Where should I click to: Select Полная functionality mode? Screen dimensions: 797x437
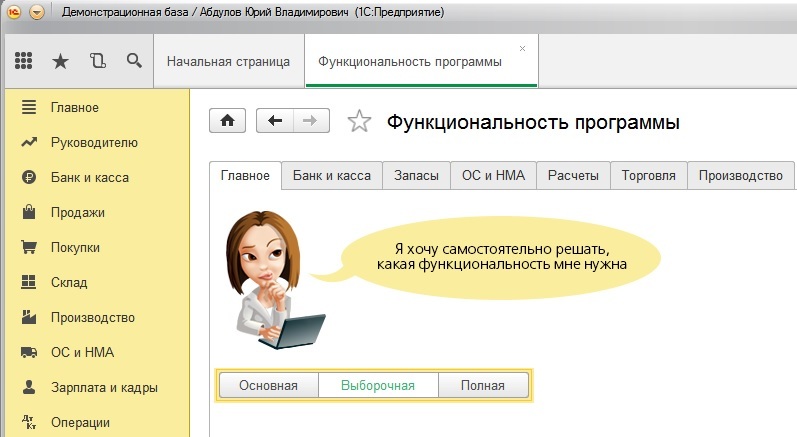pyautogui.click(x=483, y=386)
